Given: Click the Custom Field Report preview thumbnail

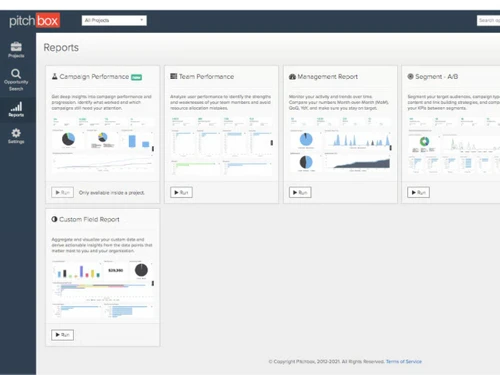Looking at the screenshot, I should (x=103, y=288).
